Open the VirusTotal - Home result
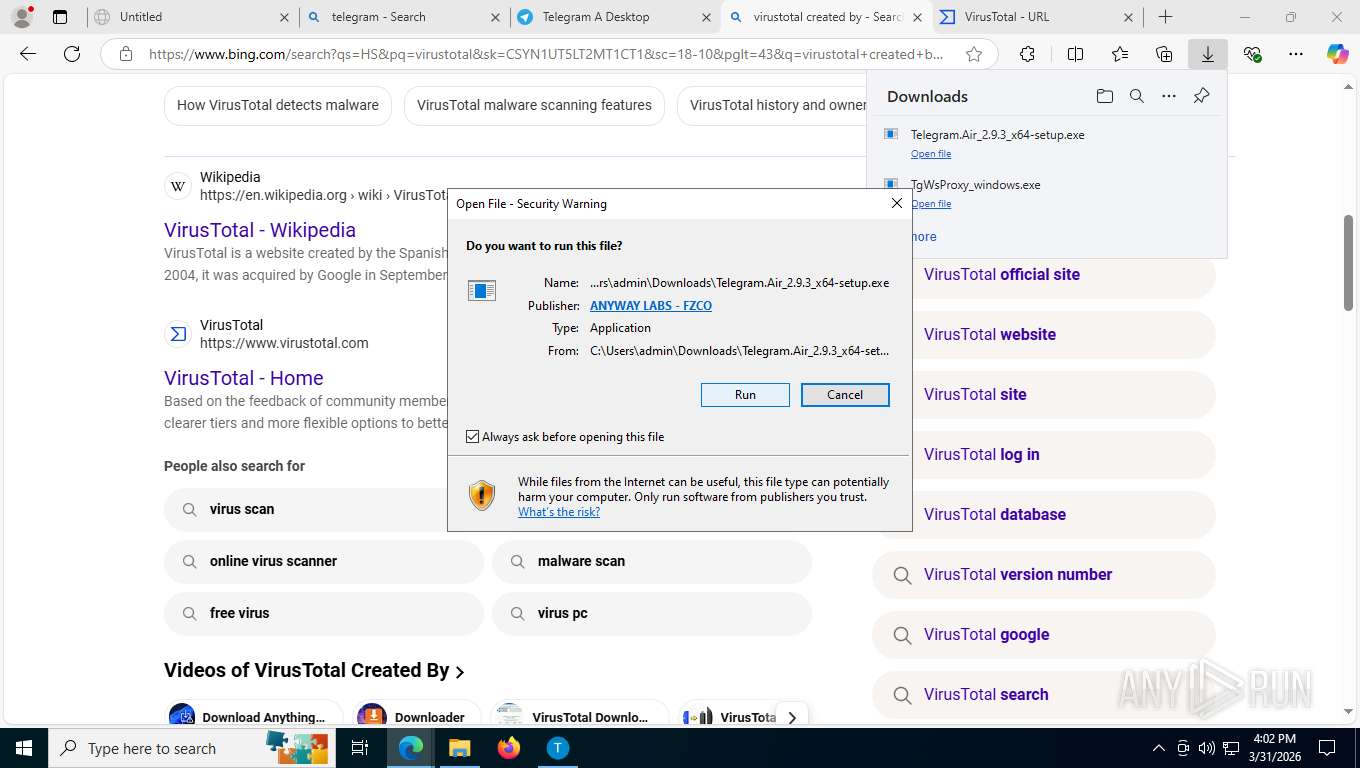 point(244,378)
